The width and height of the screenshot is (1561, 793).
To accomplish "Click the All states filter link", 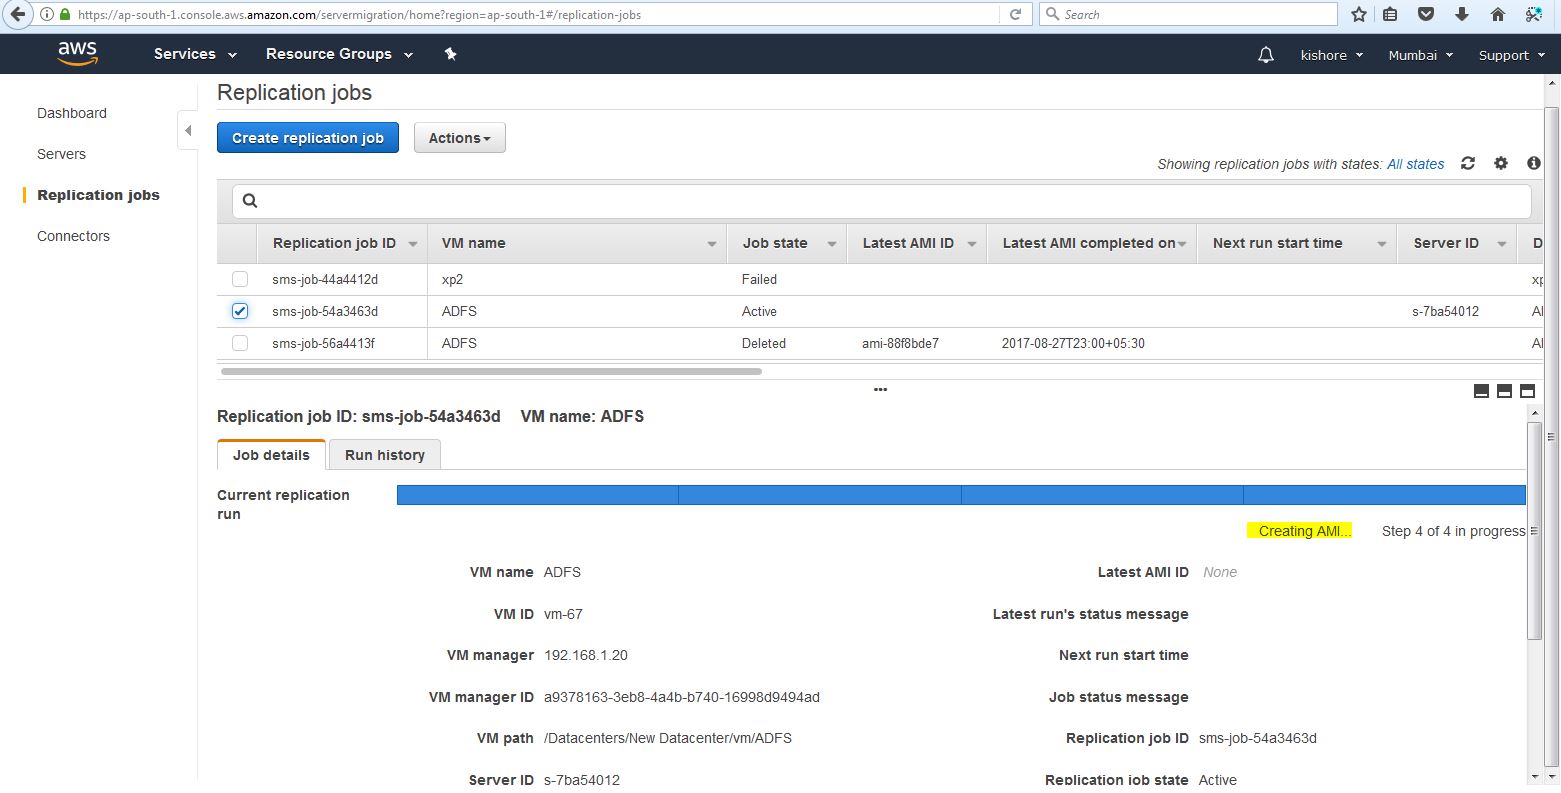I will (1415, 164).
